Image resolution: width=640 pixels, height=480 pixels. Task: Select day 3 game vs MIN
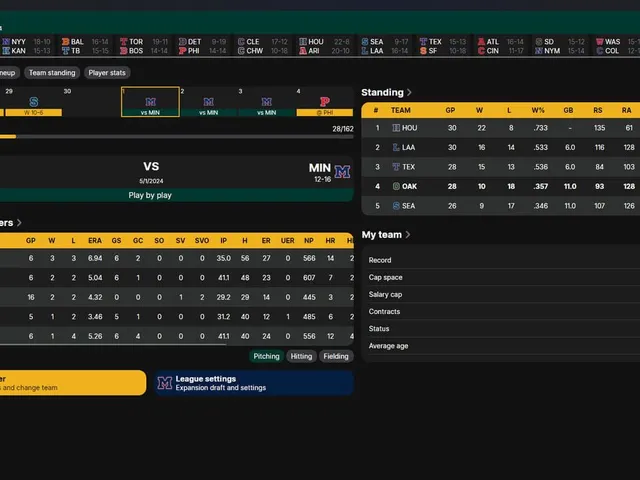point(267,102)
